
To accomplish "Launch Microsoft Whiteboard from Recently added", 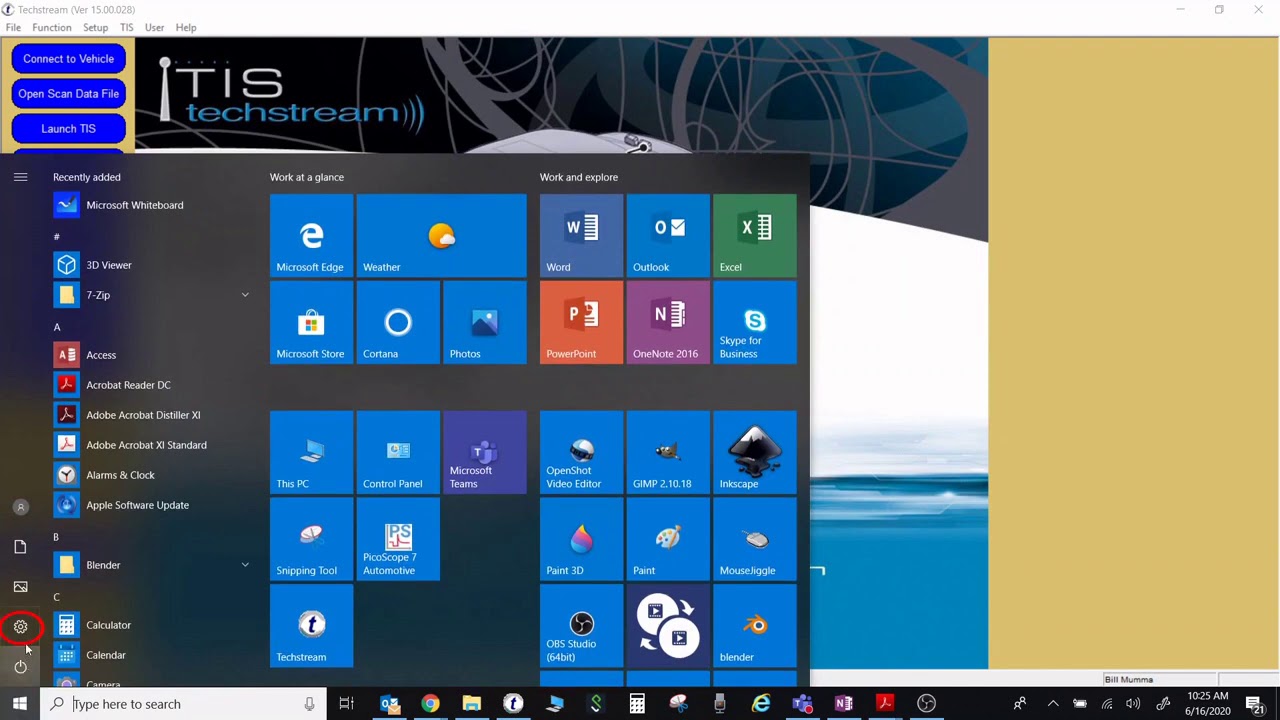I will click(152, 205).
